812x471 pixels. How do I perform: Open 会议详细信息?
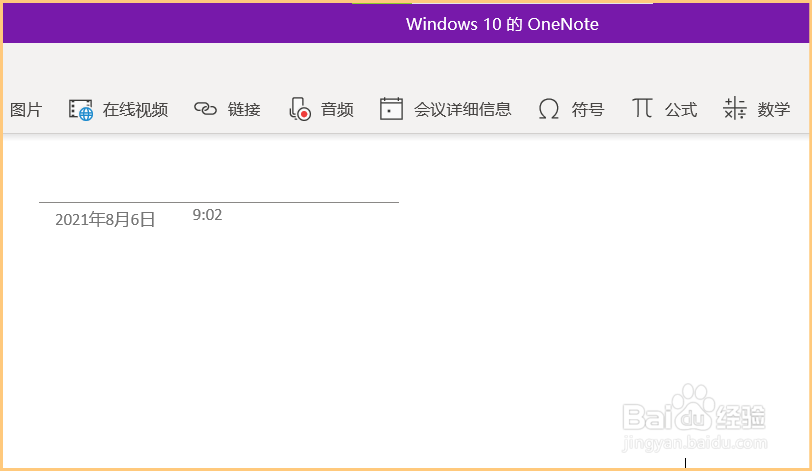[462, 109]
